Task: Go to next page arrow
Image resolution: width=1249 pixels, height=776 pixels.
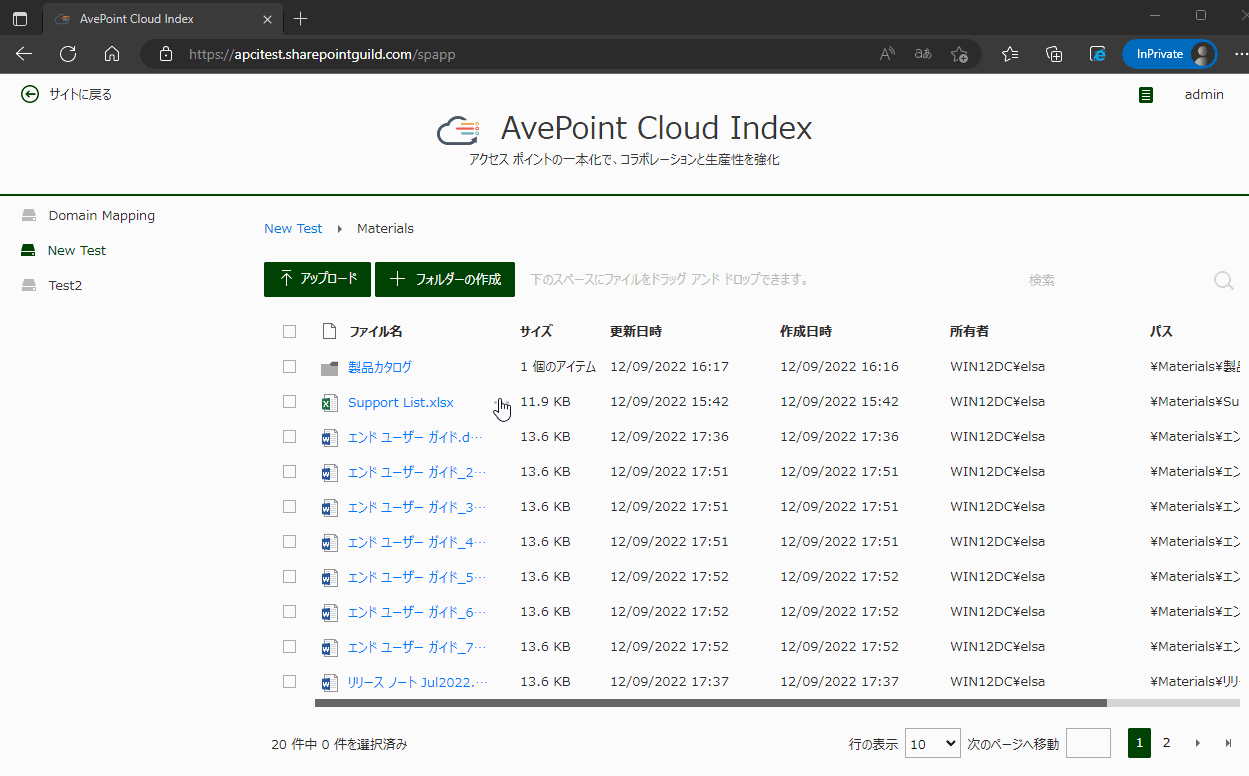Action: point(1197,743)
